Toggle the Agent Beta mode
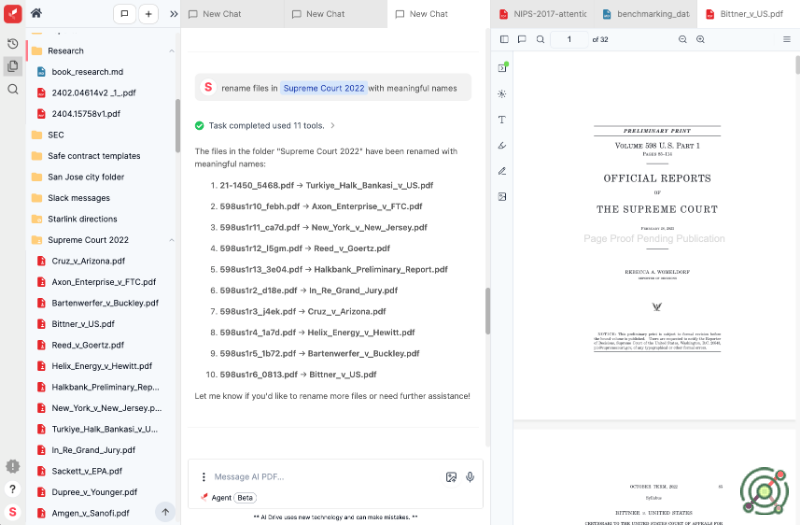 [228, 497]
